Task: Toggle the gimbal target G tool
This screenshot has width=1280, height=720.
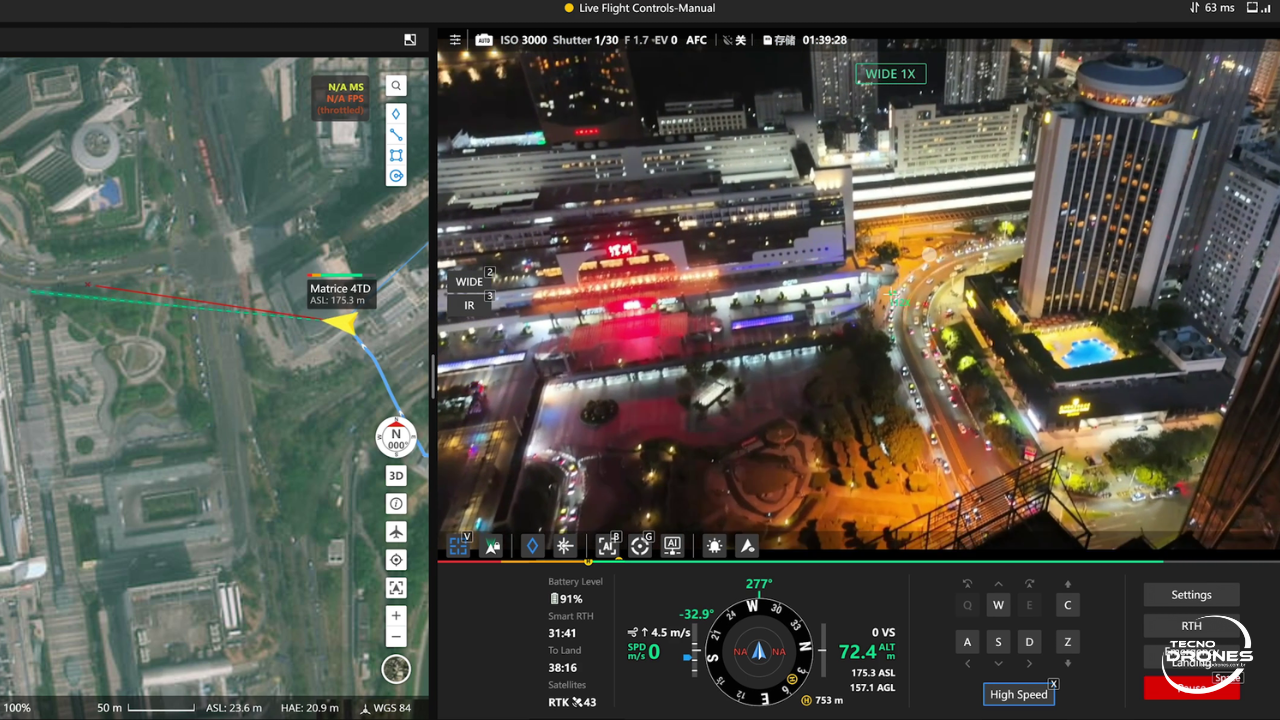Action: [x=641, y=545]
